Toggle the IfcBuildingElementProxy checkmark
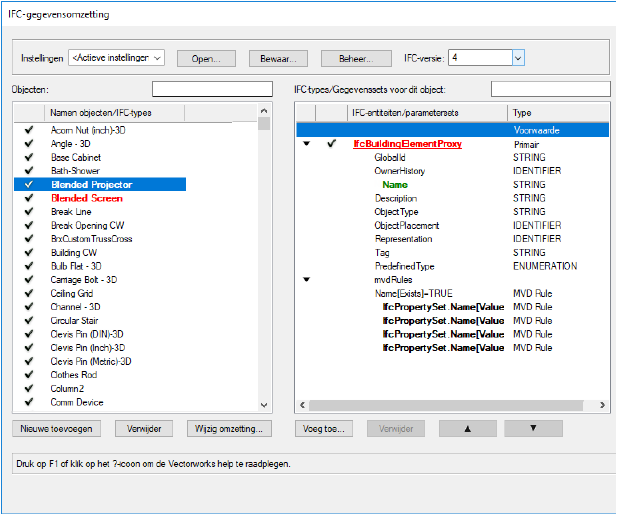Screen dimensions: 617x515 (331, 144)
